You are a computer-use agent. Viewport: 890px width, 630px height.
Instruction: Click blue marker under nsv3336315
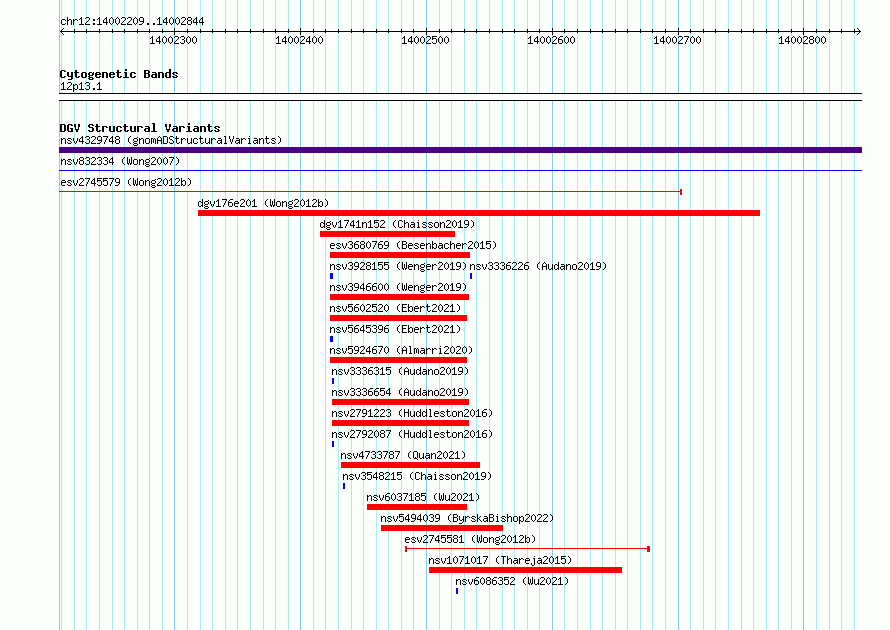(333, 381)
